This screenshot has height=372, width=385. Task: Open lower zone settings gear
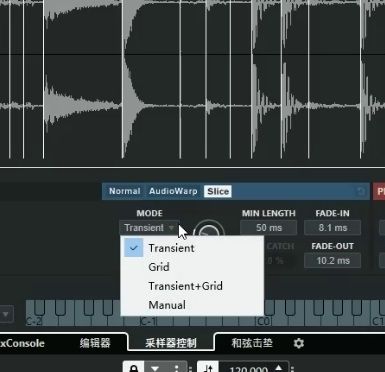point(298,343)
